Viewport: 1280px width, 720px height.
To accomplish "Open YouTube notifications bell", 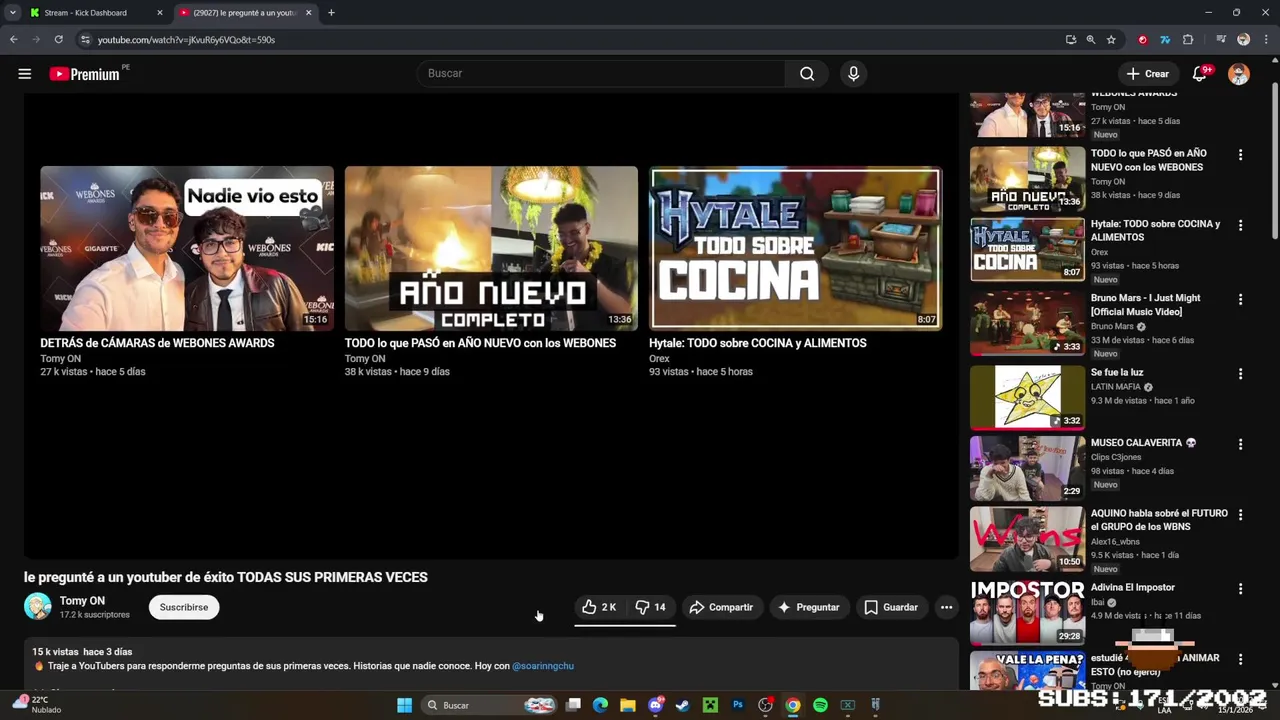I will click(x=1200, y=74).
